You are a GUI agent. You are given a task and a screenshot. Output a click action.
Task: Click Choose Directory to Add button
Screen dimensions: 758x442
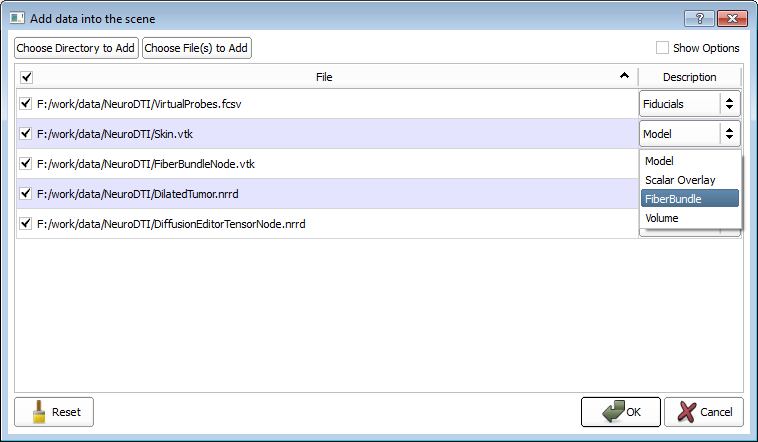coord(77,48)
